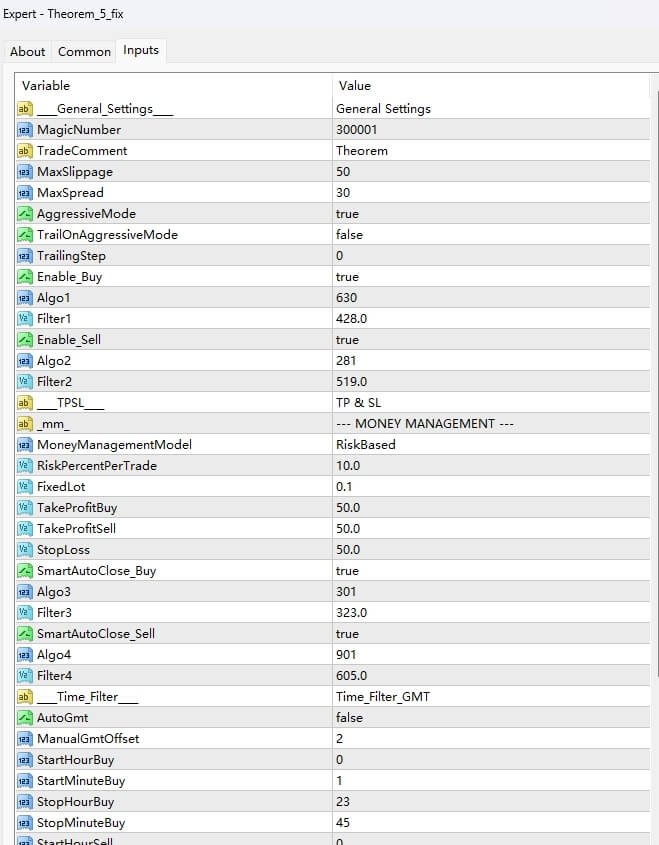Click the icon beside SmartAutoClose_Buy
The height and width of the screenshot is (845, 659).
[x=25, y=571]
